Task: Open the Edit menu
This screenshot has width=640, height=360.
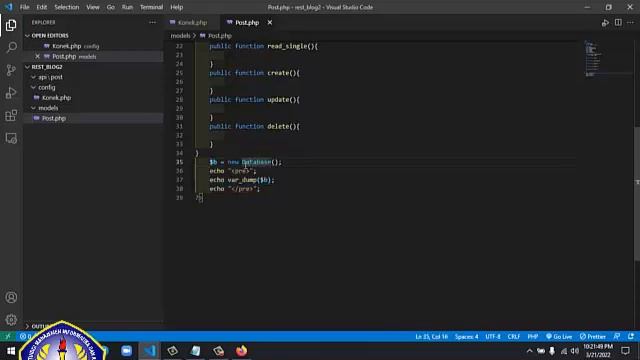Action: pyautogui.click(x=42, y=7)
